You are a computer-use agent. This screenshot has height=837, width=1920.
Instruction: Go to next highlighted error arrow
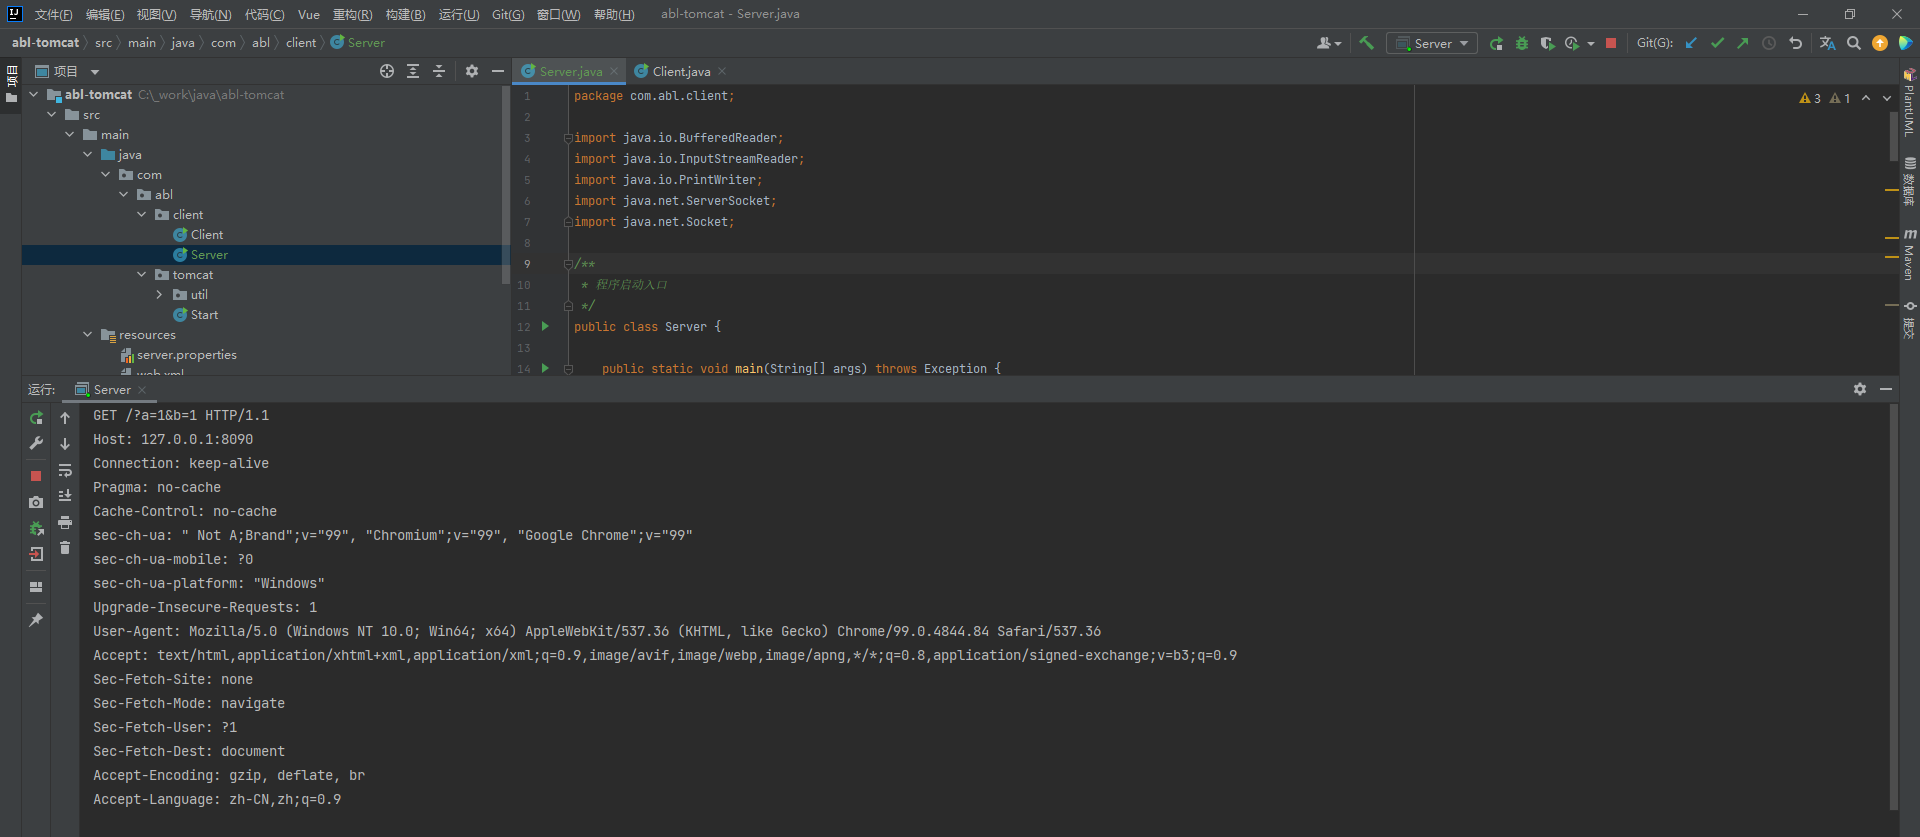click(1887, 98)
